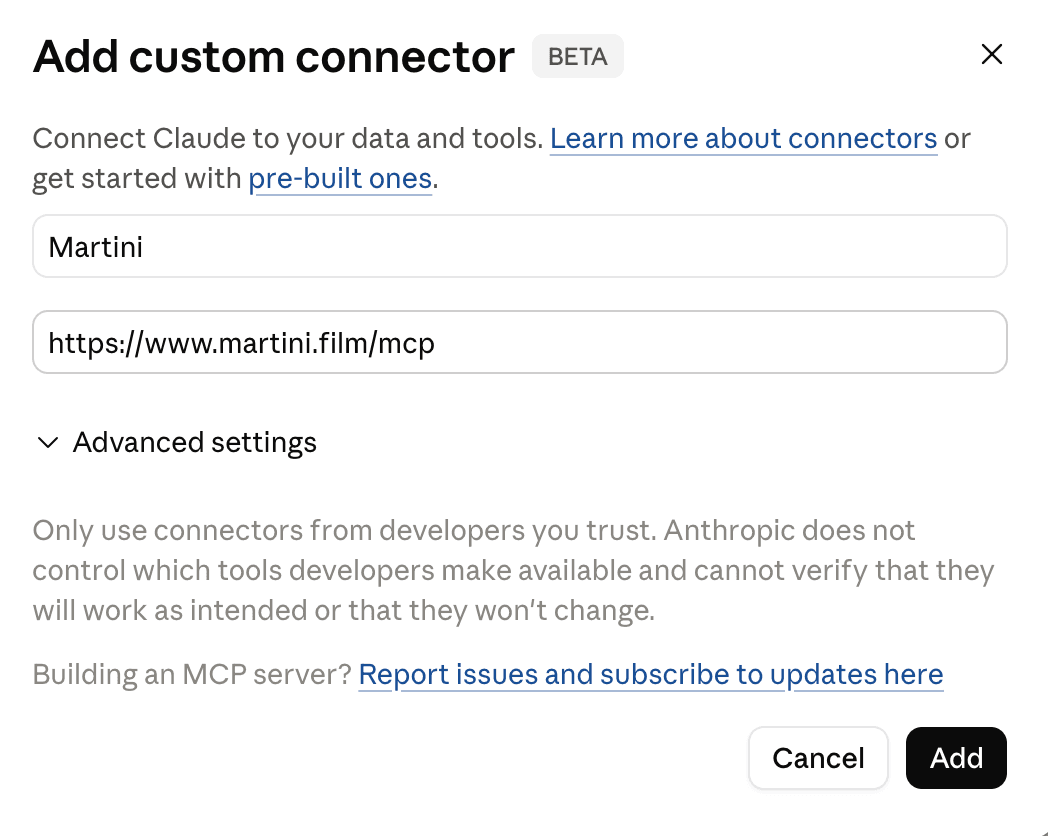Click the Add custom connector heading

tap(274, 57)
